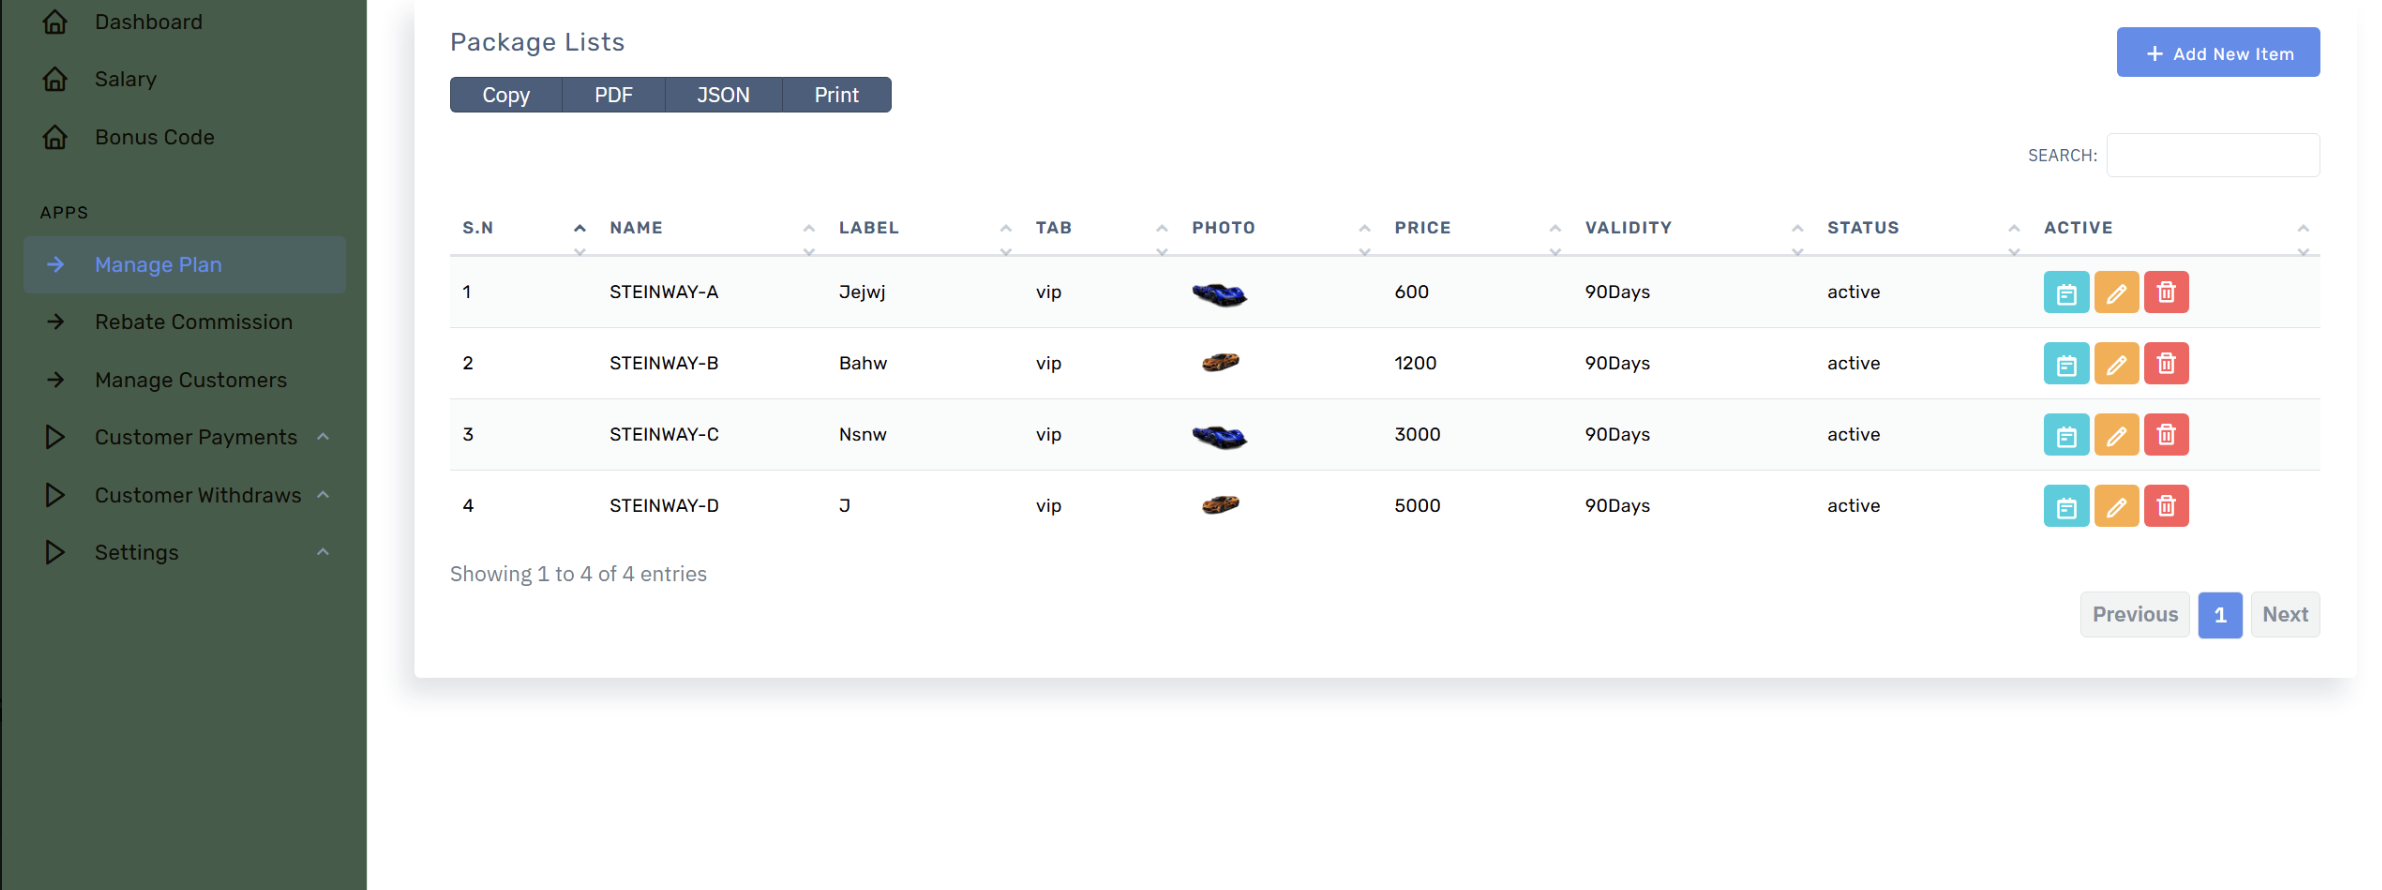
Task: Open Rebate Commission in the sidebar
Action: [193, 322]
